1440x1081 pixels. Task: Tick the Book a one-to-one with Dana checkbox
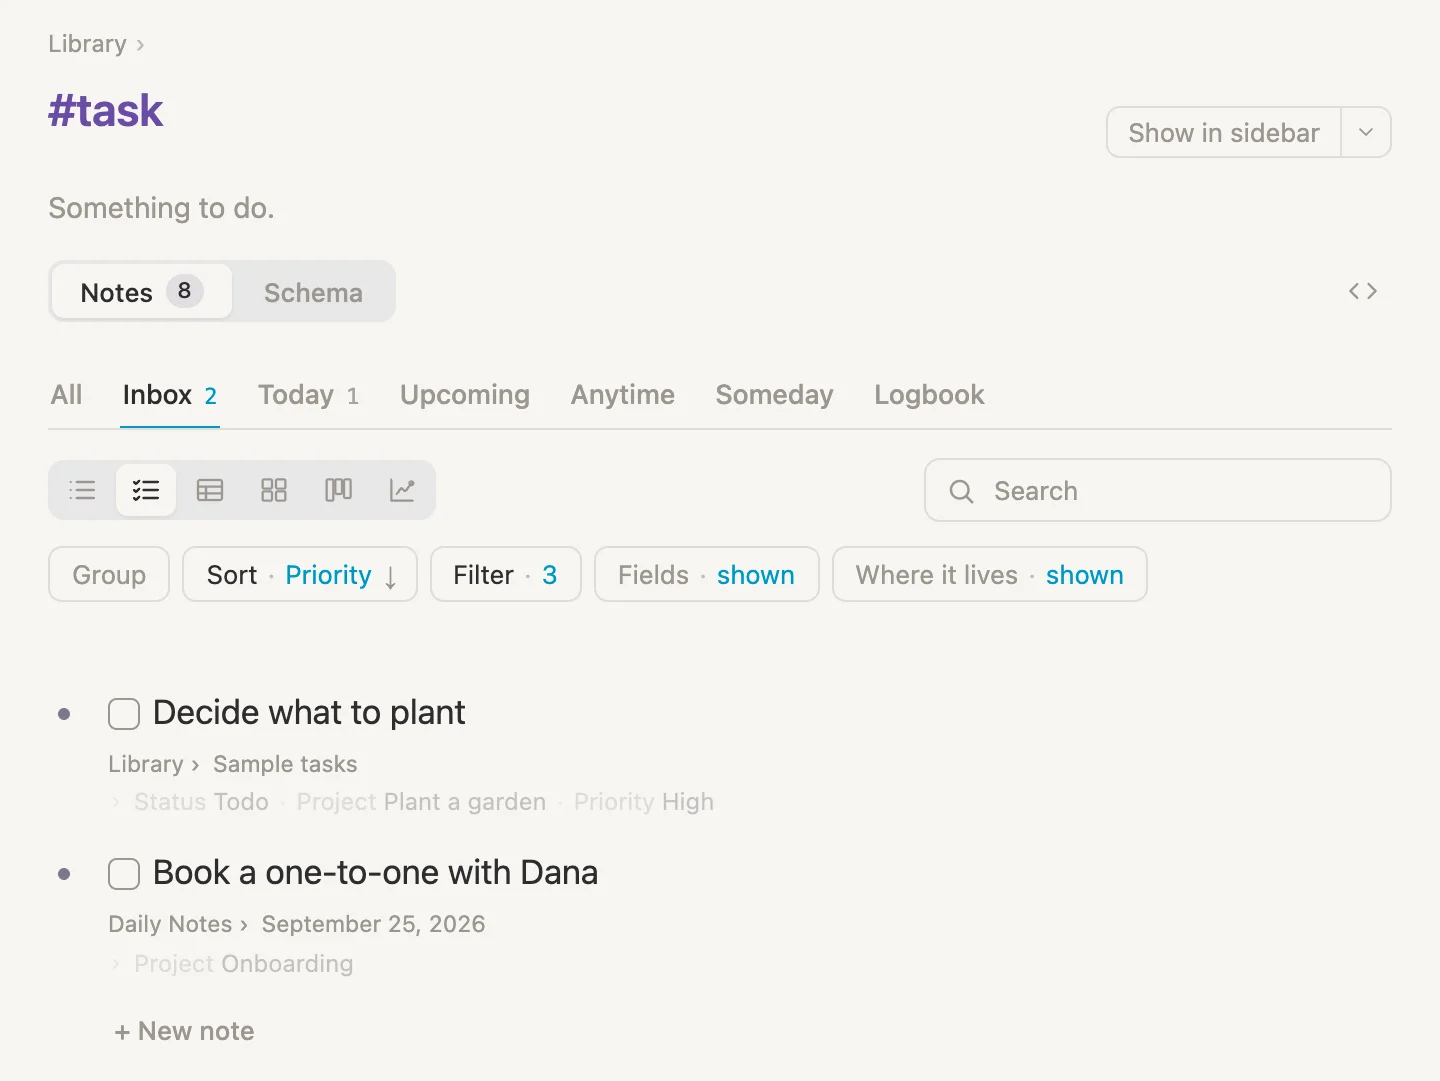[124, 874]
